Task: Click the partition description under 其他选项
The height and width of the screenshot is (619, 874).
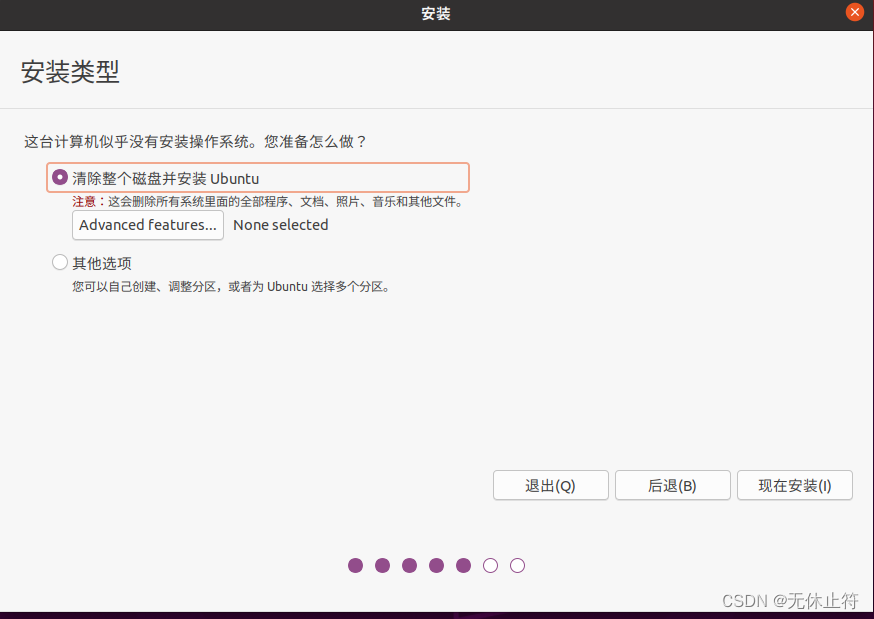Action: tap(230, 286)
